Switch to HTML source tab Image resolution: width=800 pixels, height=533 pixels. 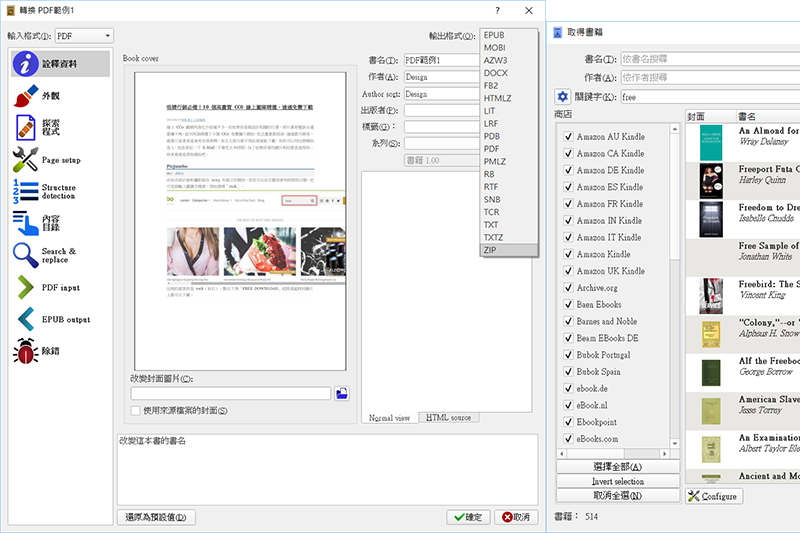[448, 418]
